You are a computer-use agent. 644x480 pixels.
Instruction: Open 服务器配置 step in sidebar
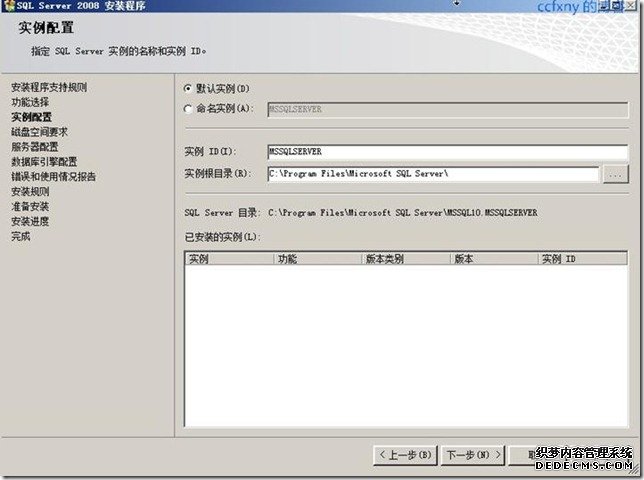click(x=35, y=147)
